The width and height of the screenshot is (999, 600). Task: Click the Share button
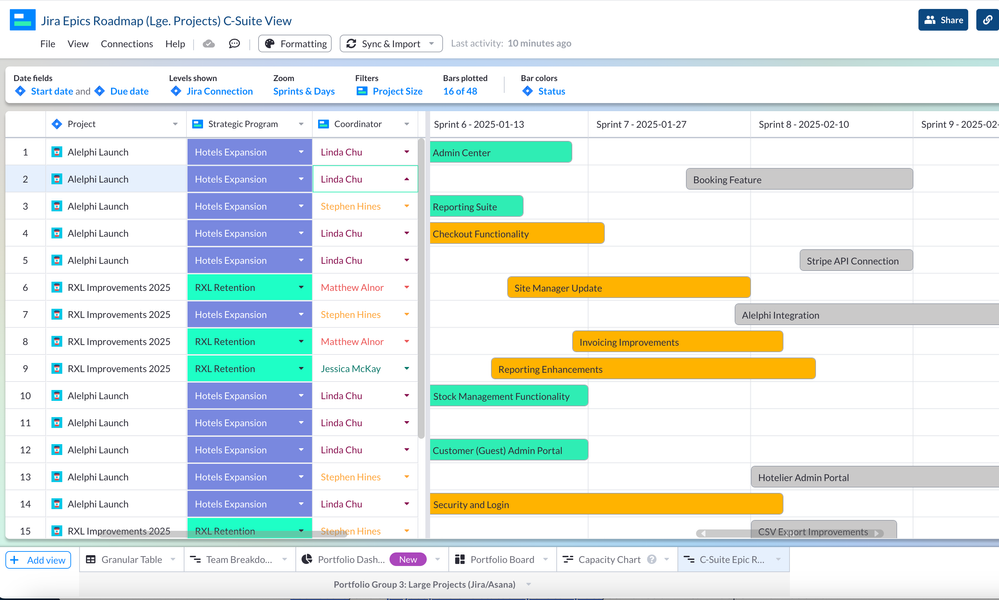942,19
